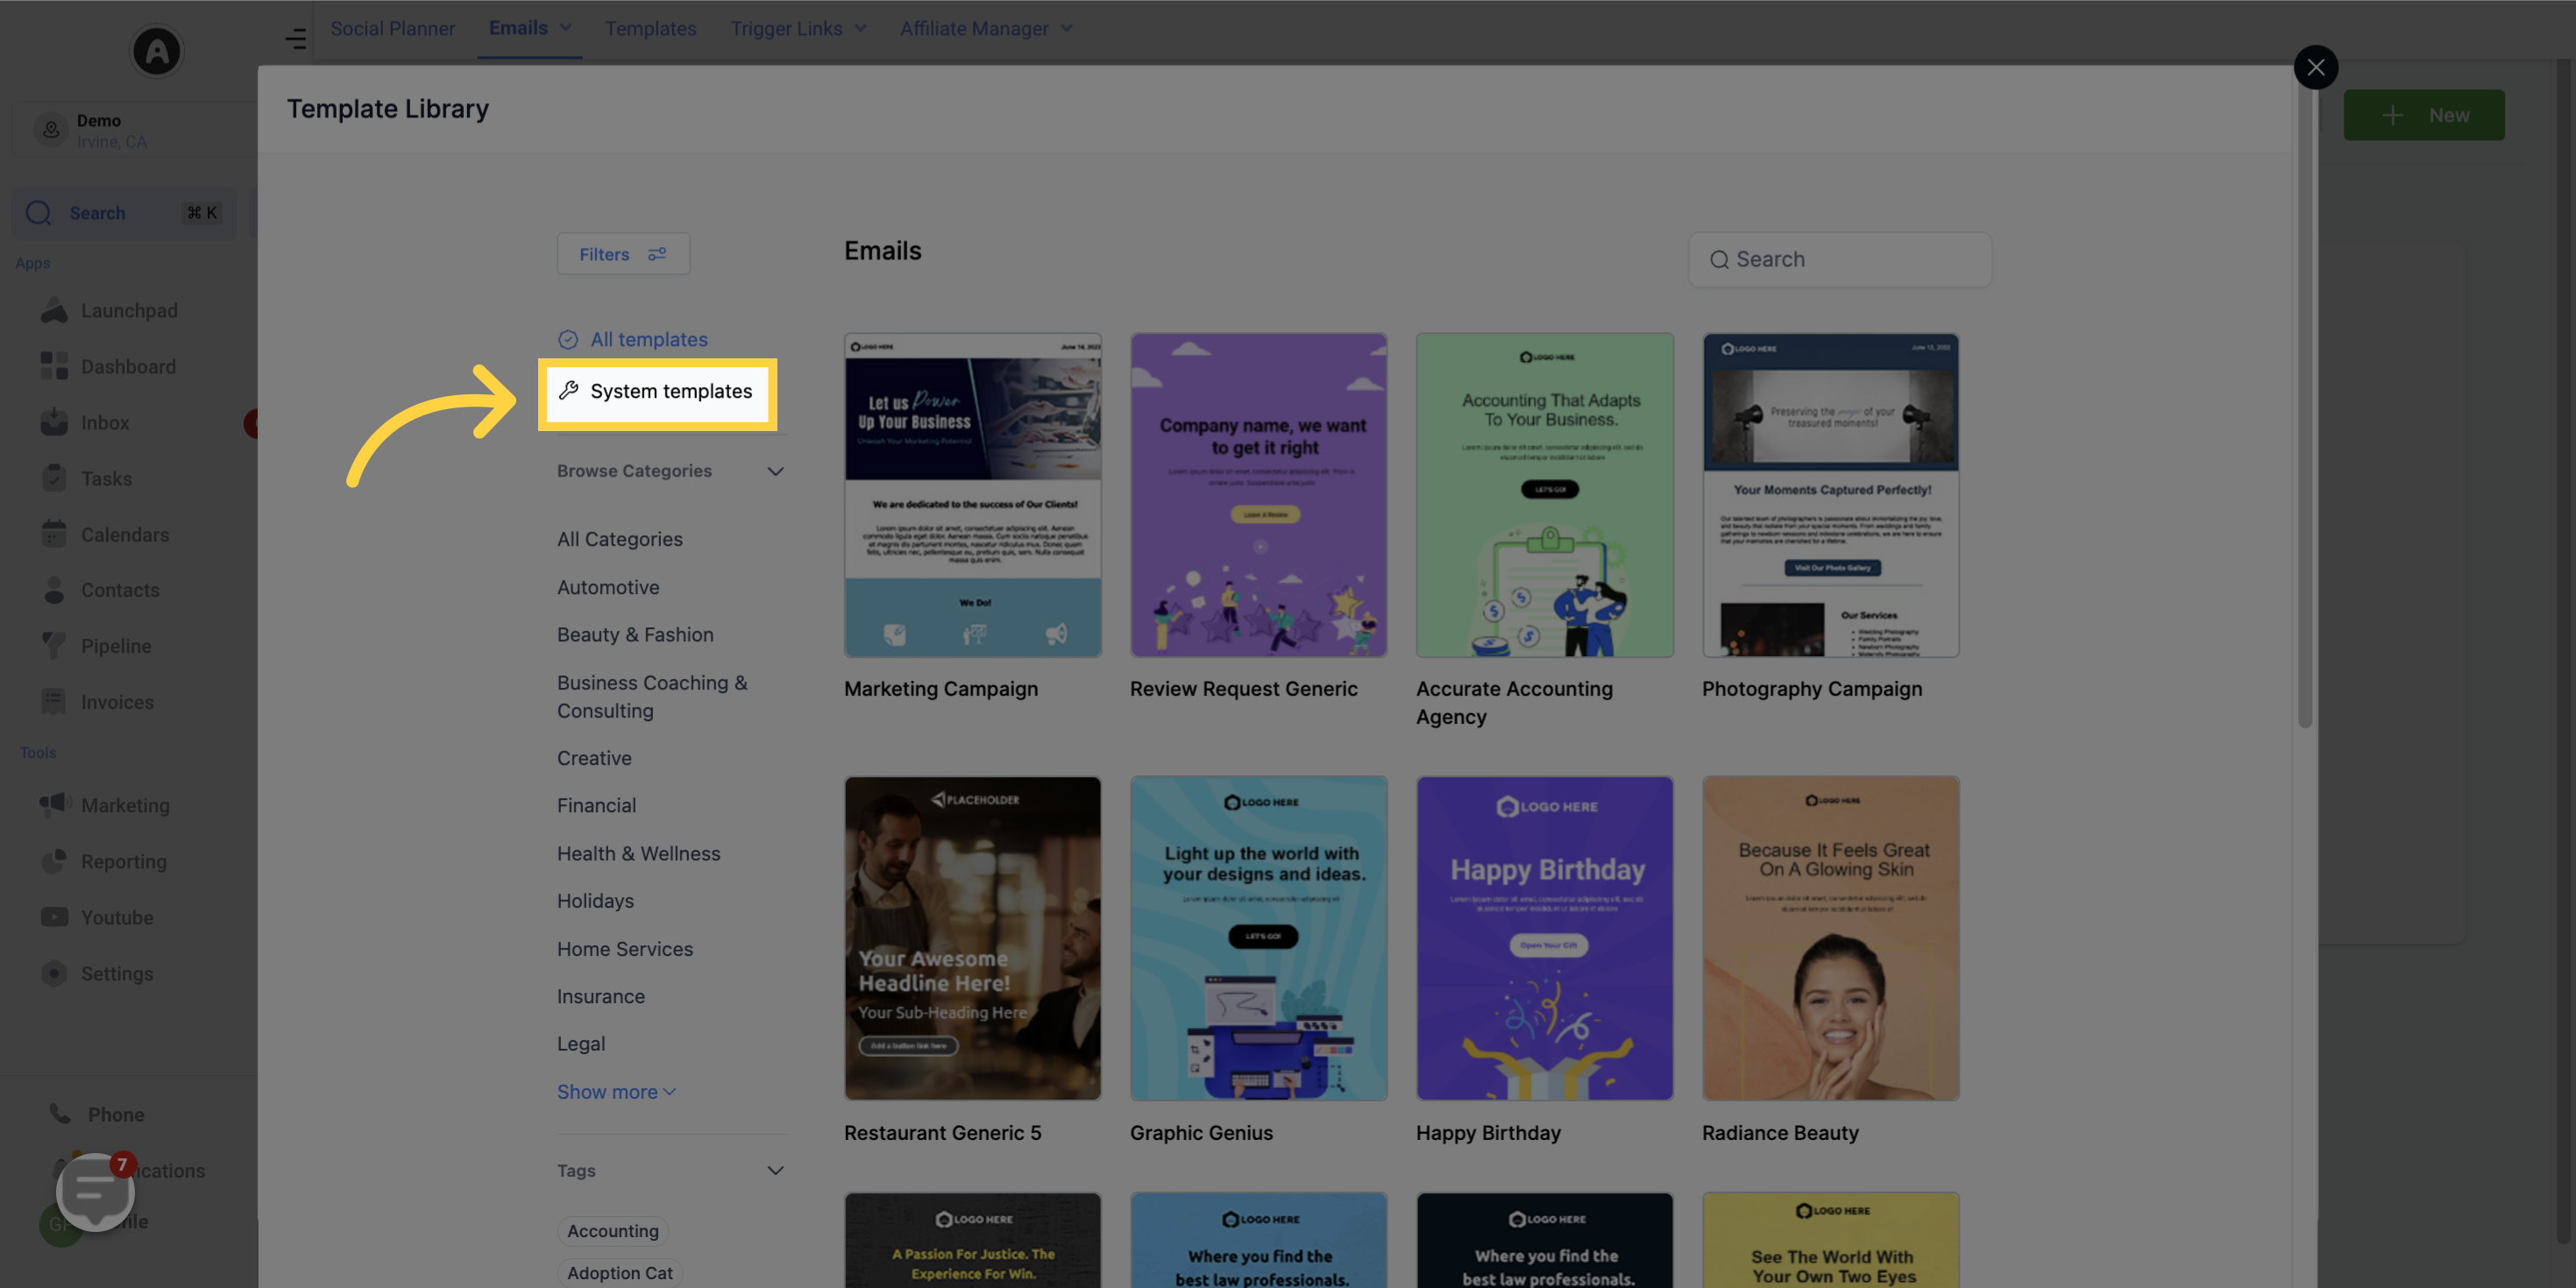The image size is (2576, 1288).
Task: Open the Accurate Accounting Agency thumbnail
Action: [1545, 495]
